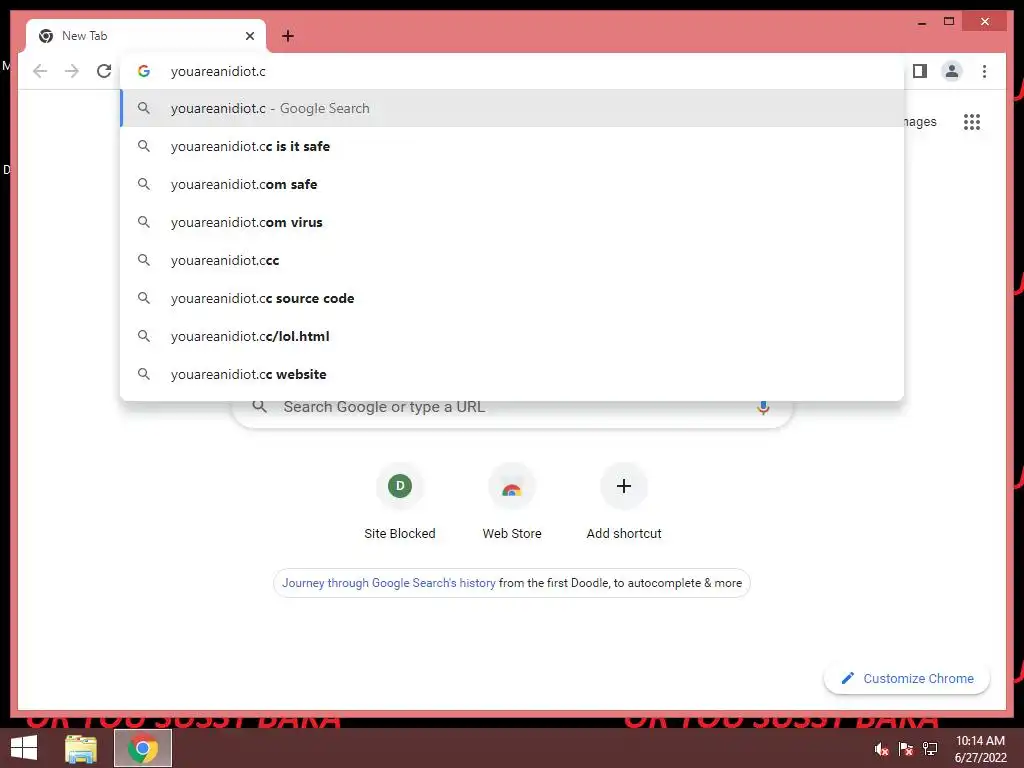Choose suggestion 'youareanidiot.cc is it safe'

pyautogui.click(x=513, y=146)
